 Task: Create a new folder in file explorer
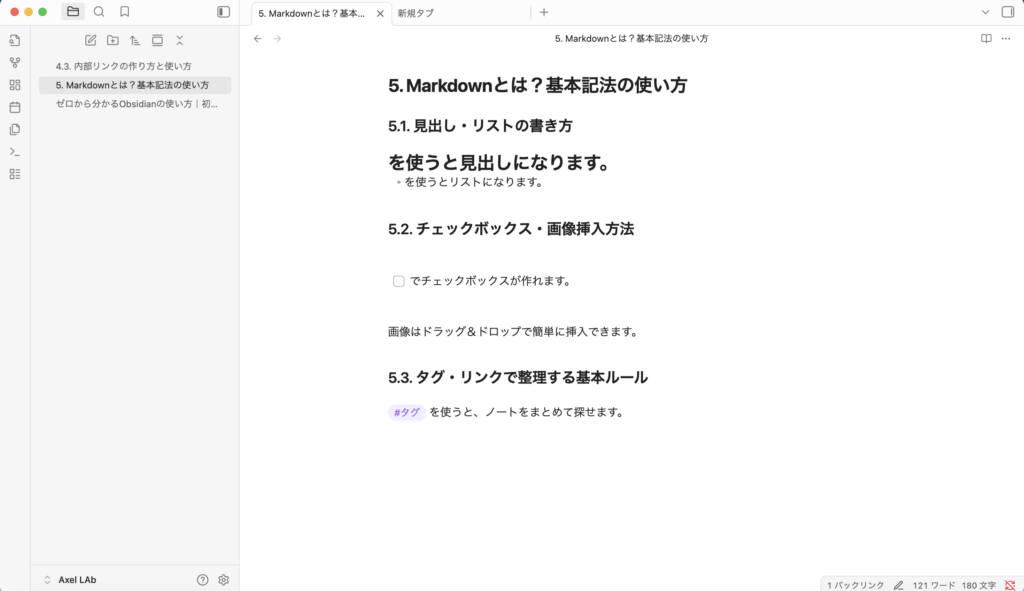[113, 40]
